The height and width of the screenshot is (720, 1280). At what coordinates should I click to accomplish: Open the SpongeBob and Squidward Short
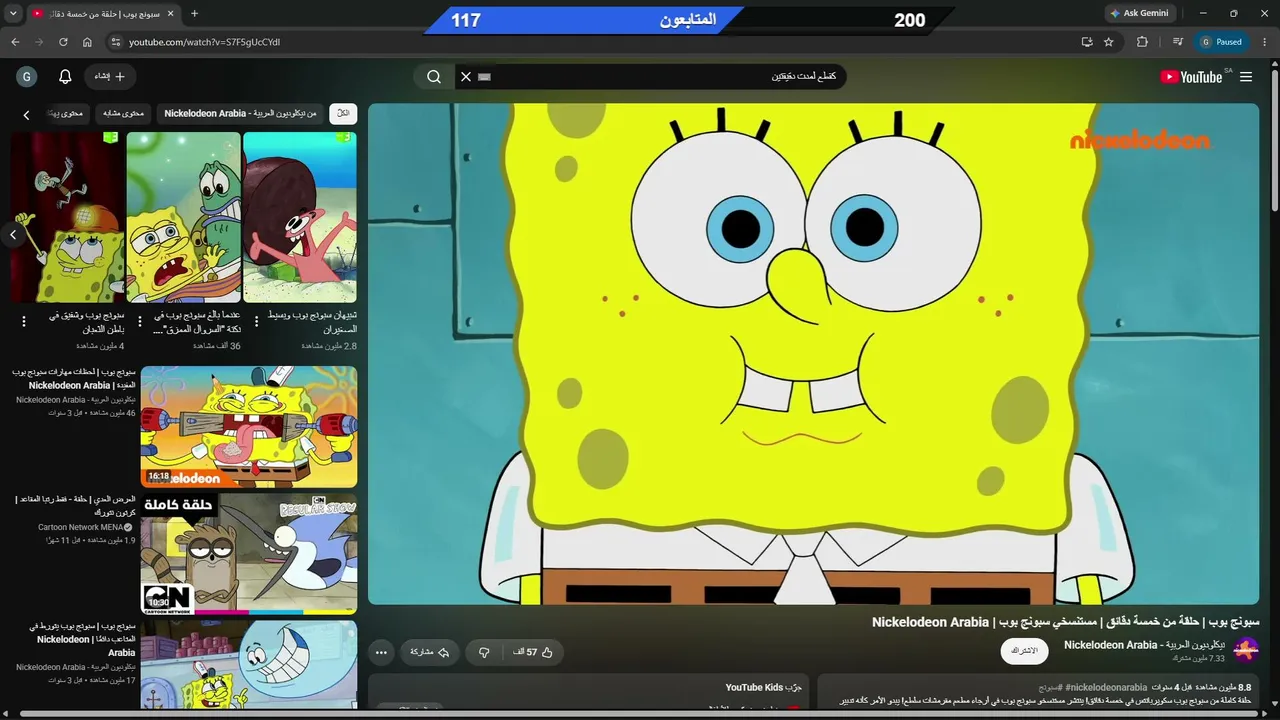pos(68,217)
